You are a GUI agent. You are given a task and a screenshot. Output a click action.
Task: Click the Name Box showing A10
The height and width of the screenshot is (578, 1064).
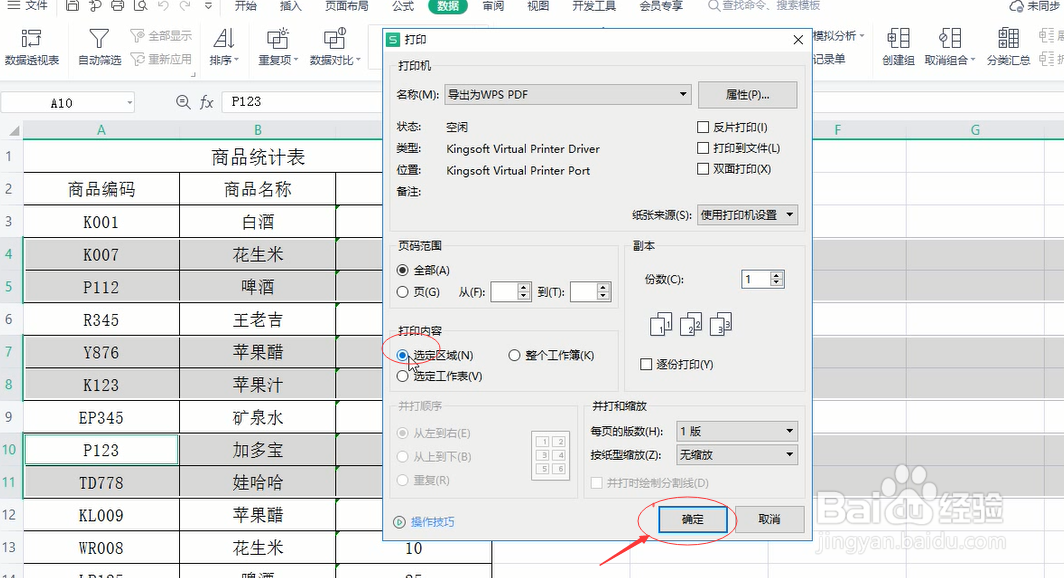[60, 101]
